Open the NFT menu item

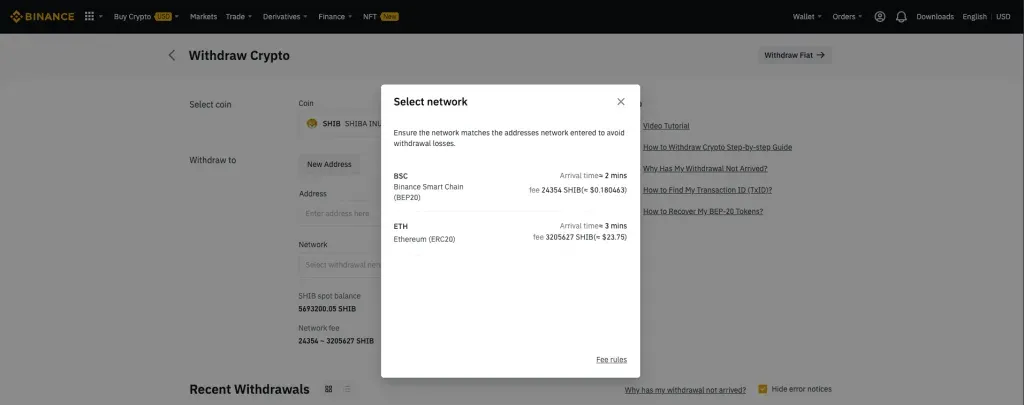click(381, 16)
